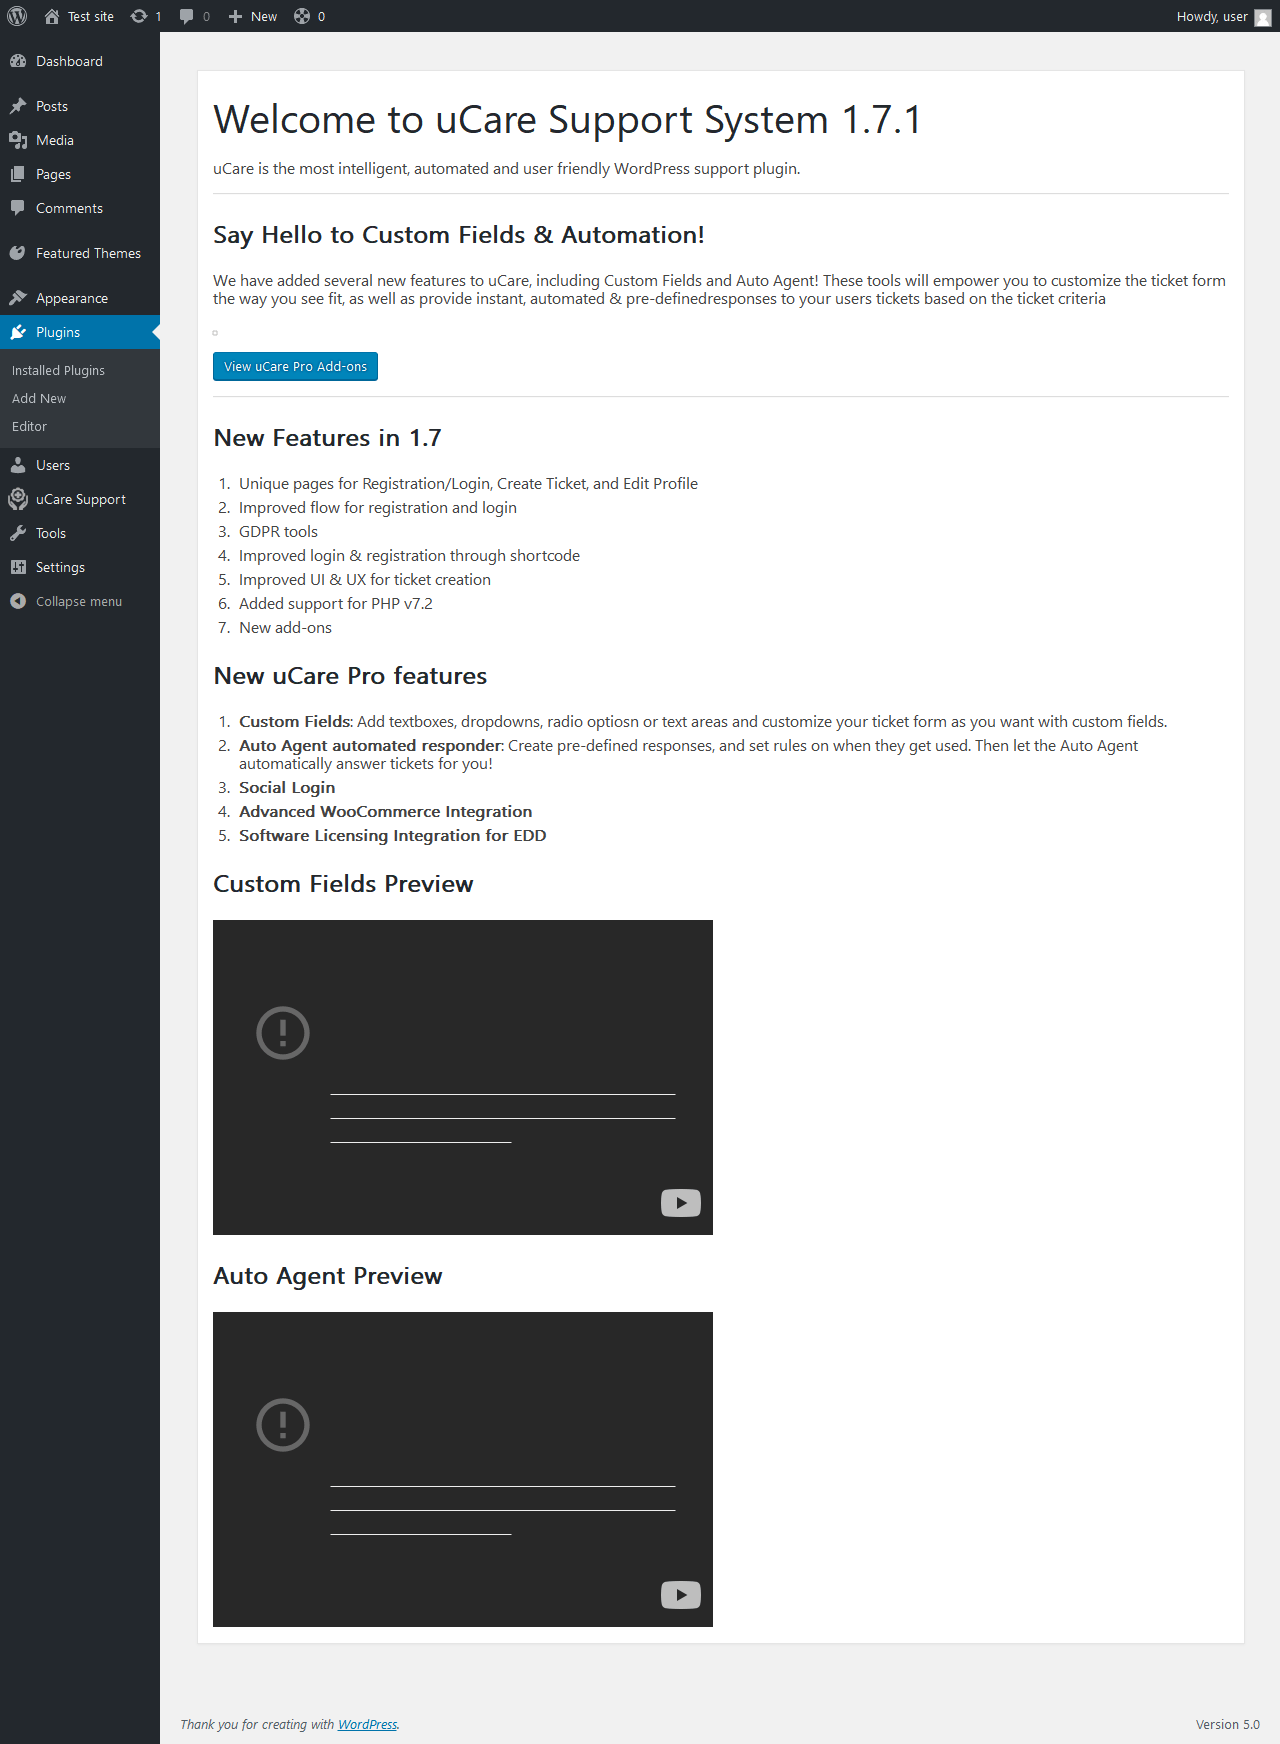This screenshot has width=1280, height=1744.
Task: Click the "New add-ons" list item
Action: coord(285,627)
